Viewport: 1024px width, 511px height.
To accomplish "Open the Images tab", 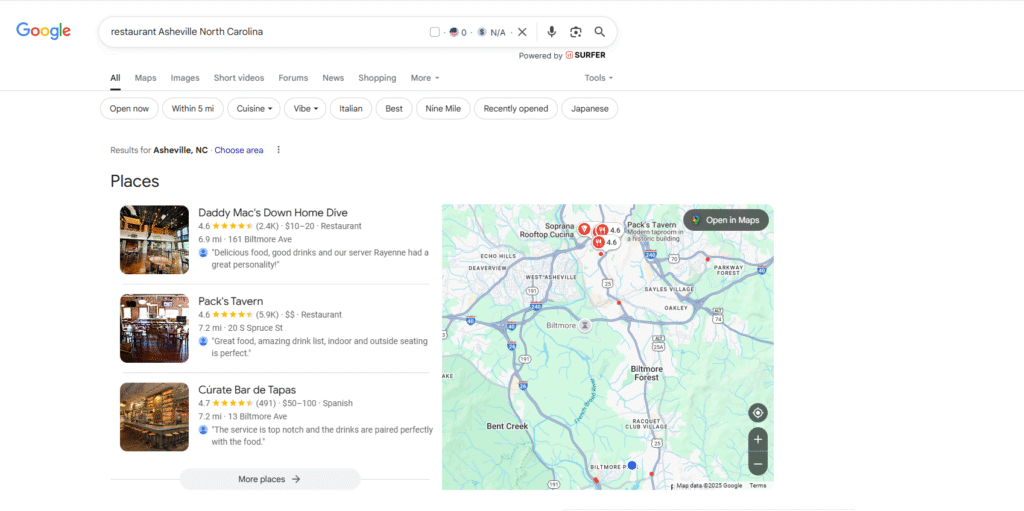I will (185, 78).
